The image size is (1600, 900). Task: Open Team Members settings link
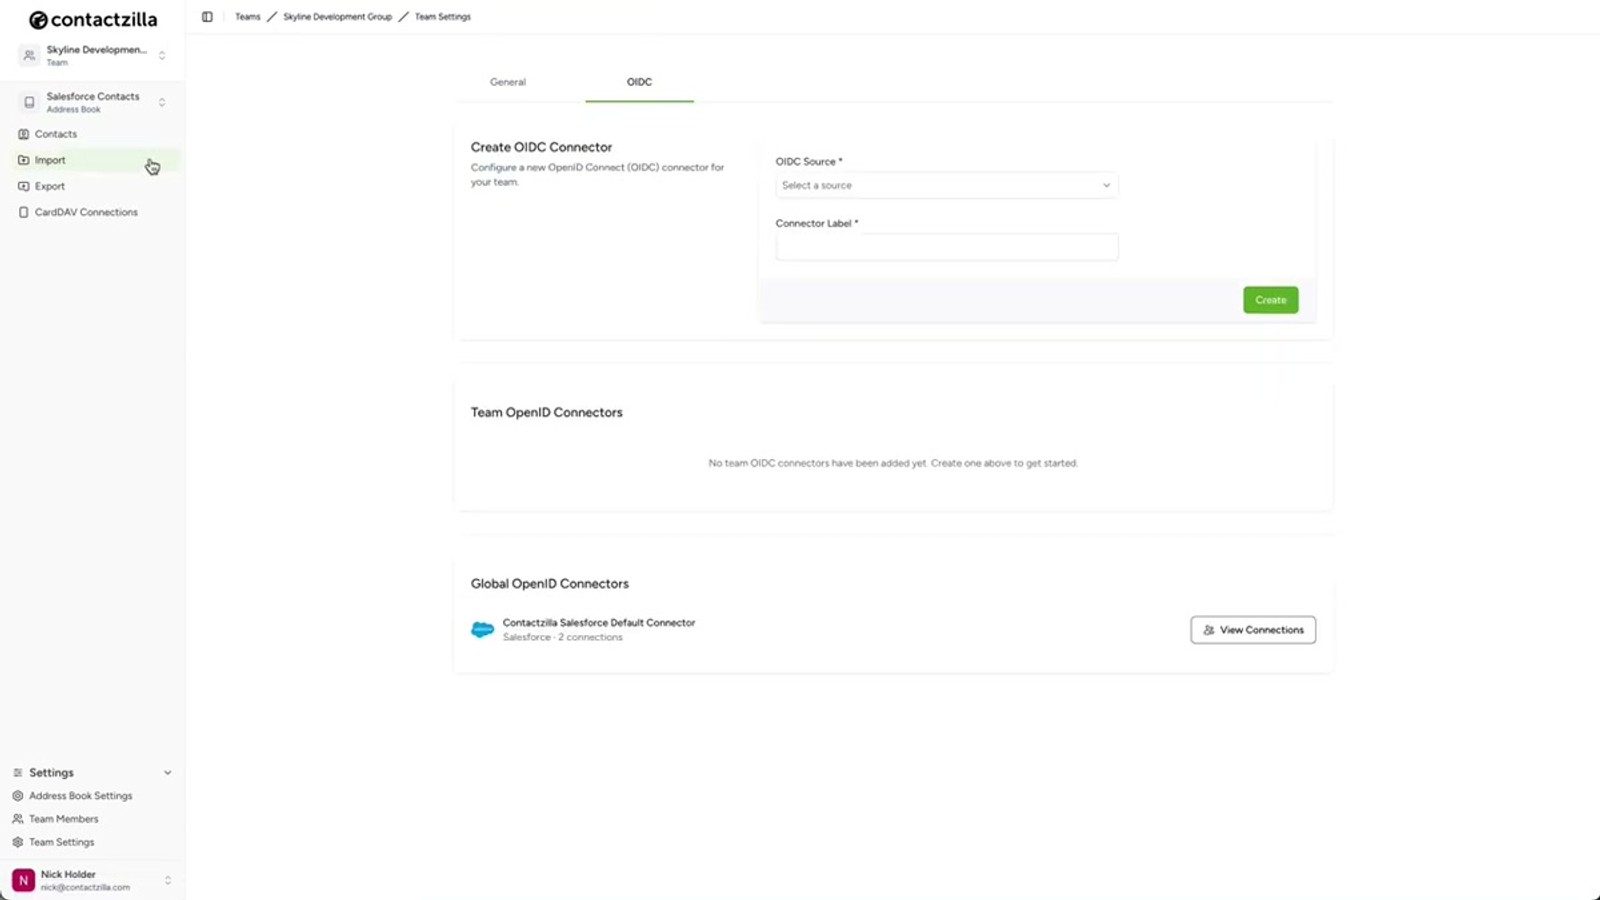pos(63,819)
